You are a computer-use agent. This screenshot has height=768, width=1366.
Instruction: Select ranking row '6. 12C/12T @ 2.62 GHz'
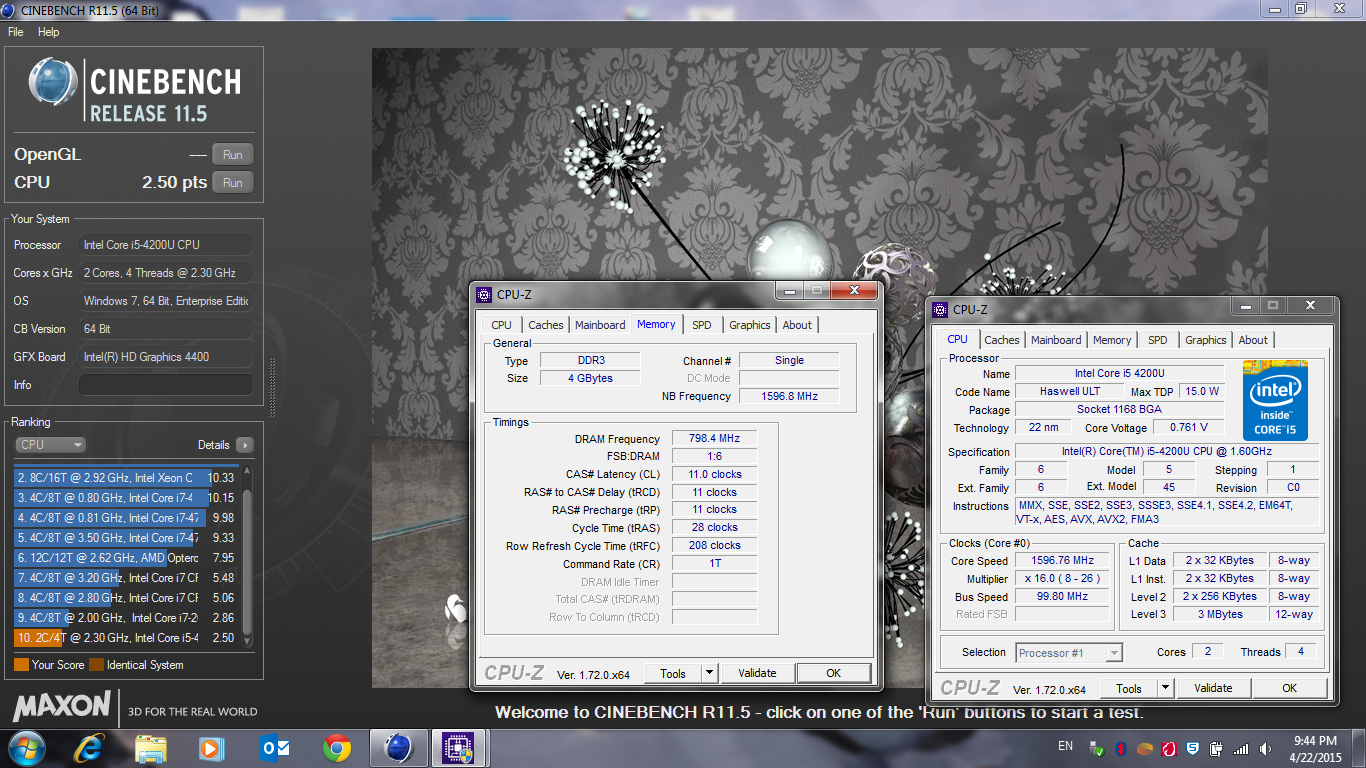click(126, 558)
